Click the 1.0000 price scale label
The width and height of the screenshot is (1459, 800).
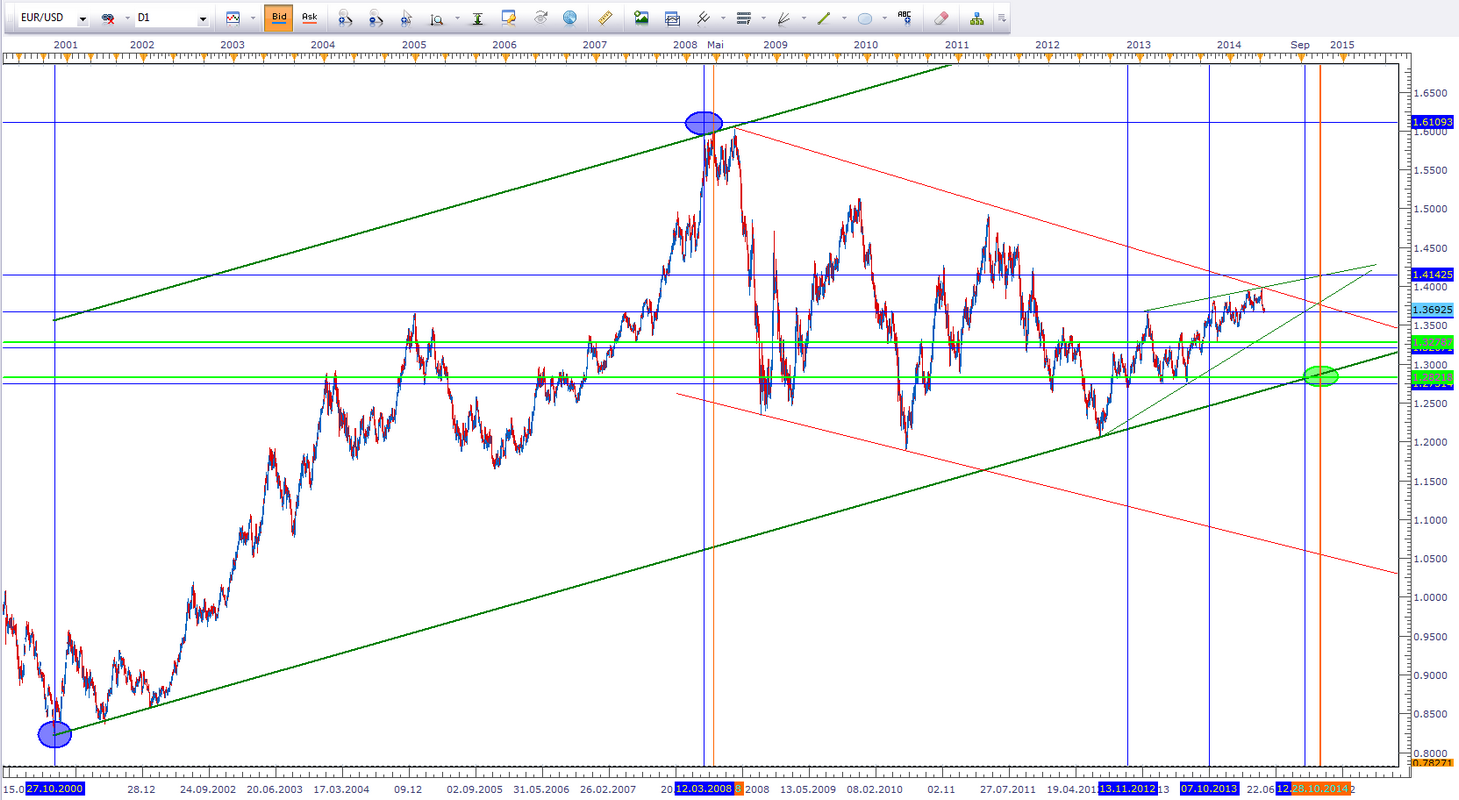click(1430, 598)
